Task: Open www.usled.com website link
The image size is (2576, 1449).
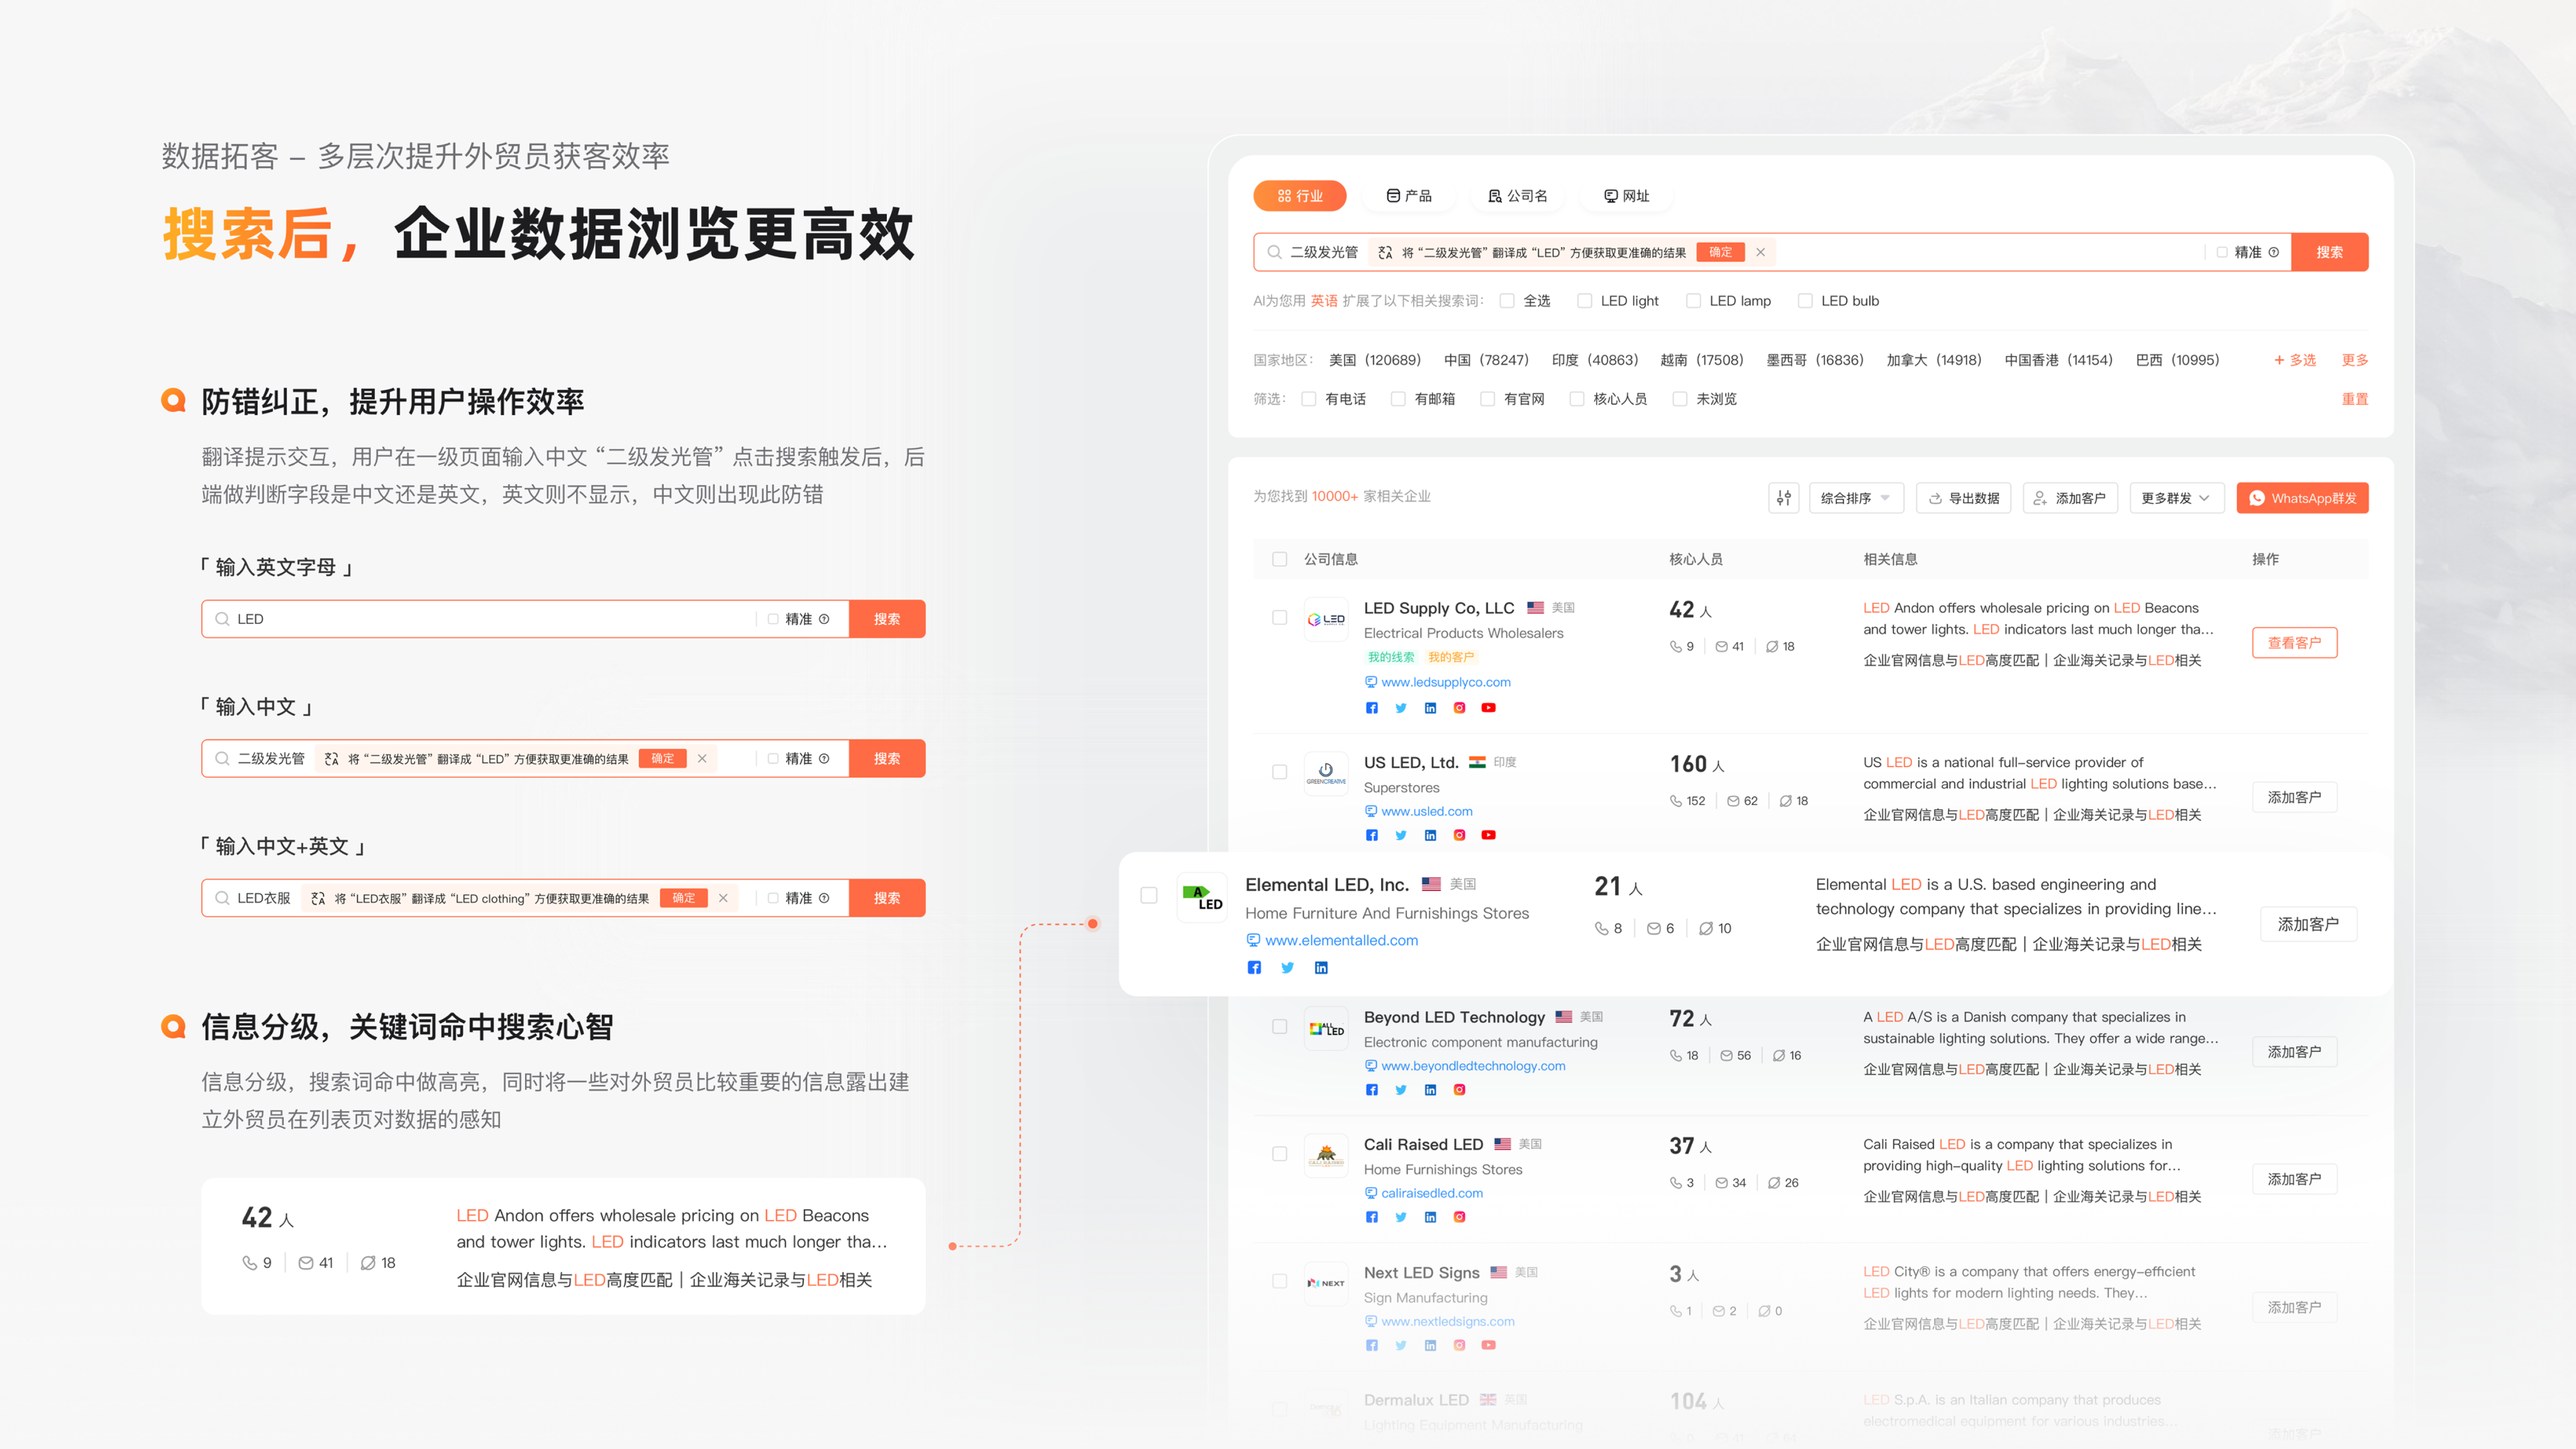Action: (x=1426, y=811)
